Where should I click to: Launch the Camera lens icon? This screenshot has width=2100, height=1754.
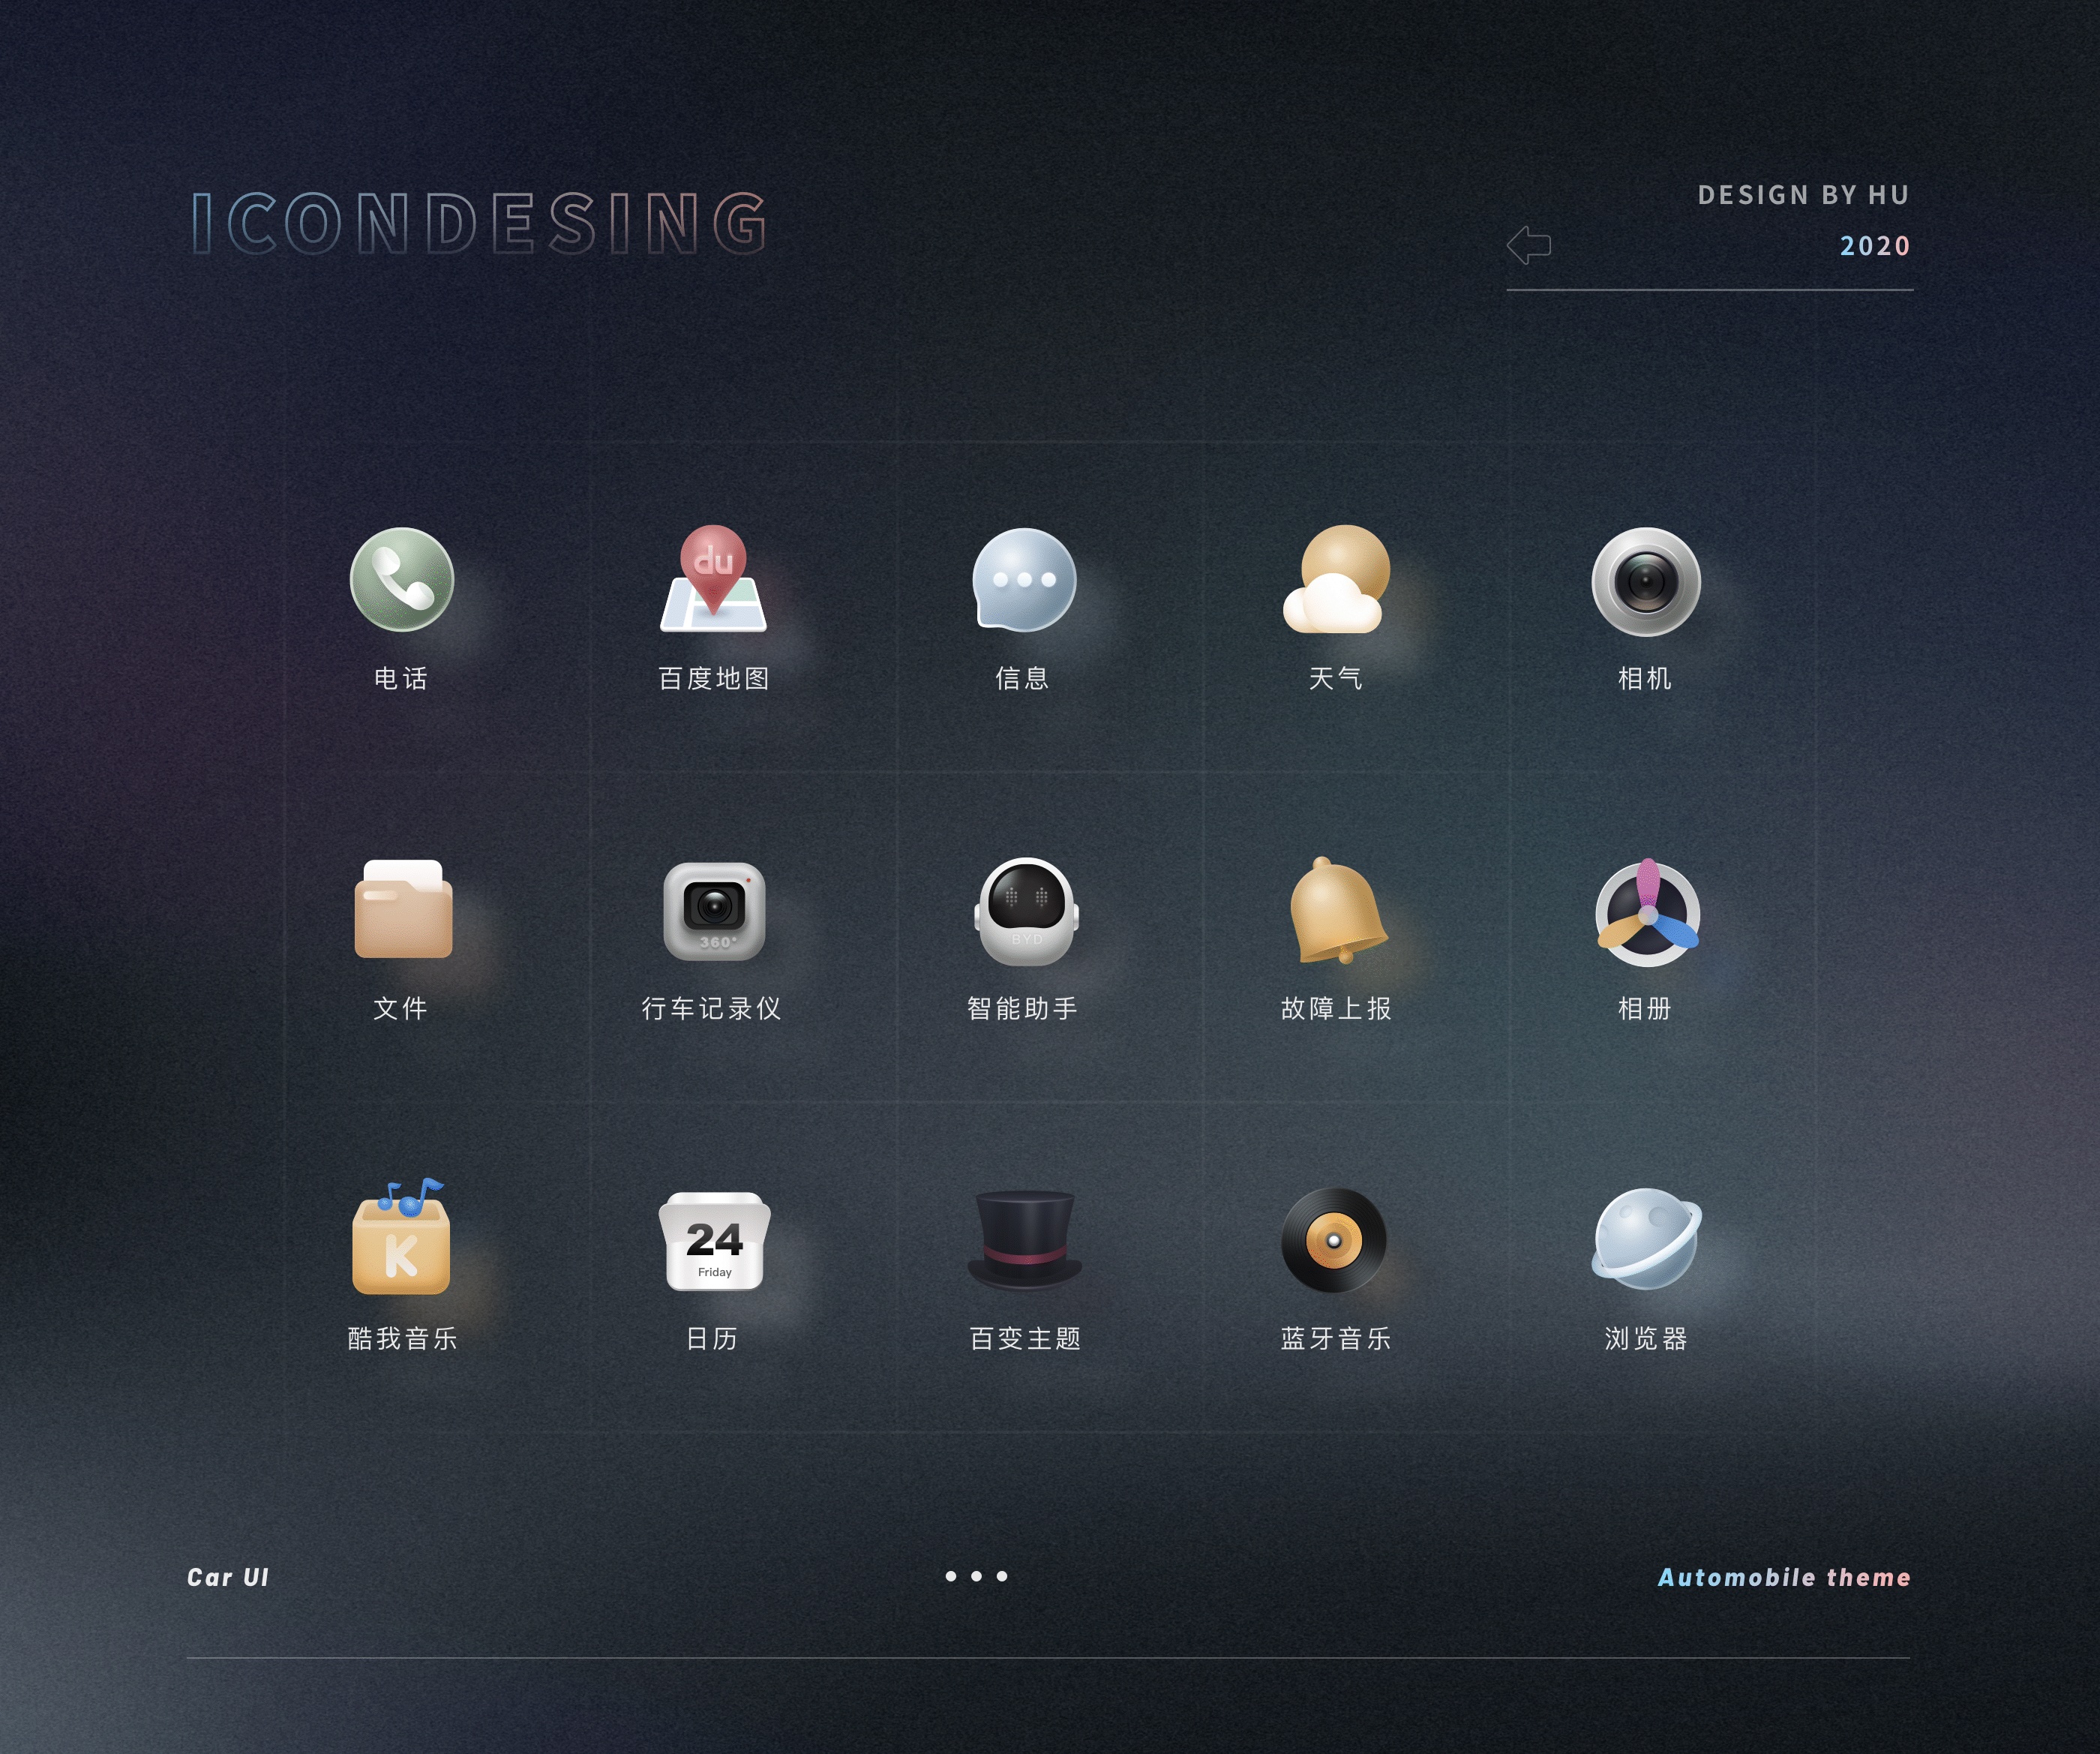click(1646, 581)
